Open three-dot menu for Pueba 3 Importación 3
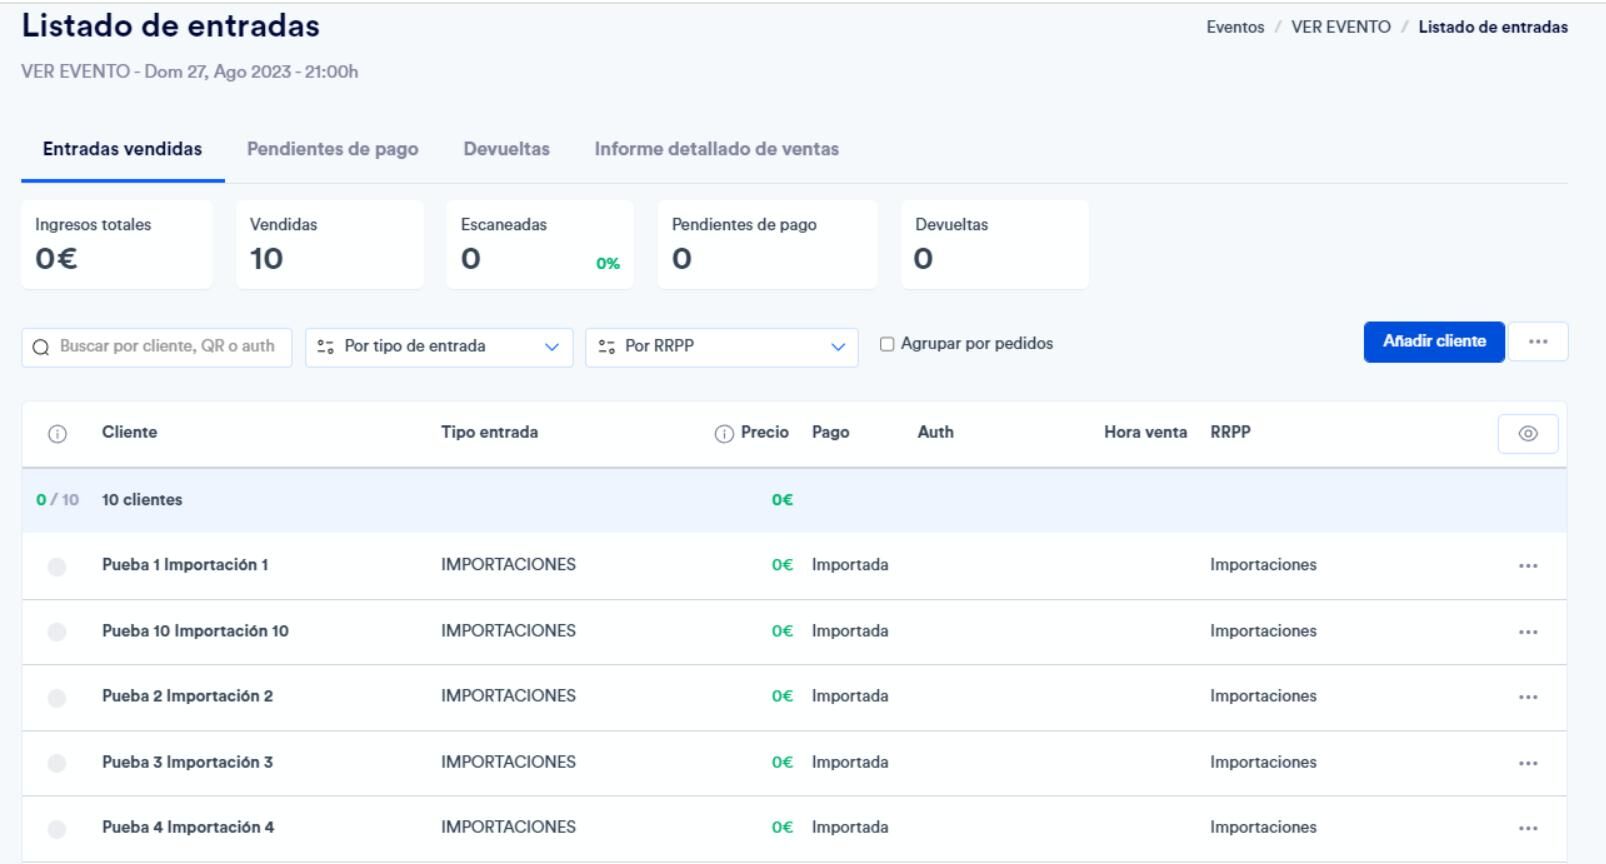This screenshot has width=1606, height=864. click(1528, 763)
